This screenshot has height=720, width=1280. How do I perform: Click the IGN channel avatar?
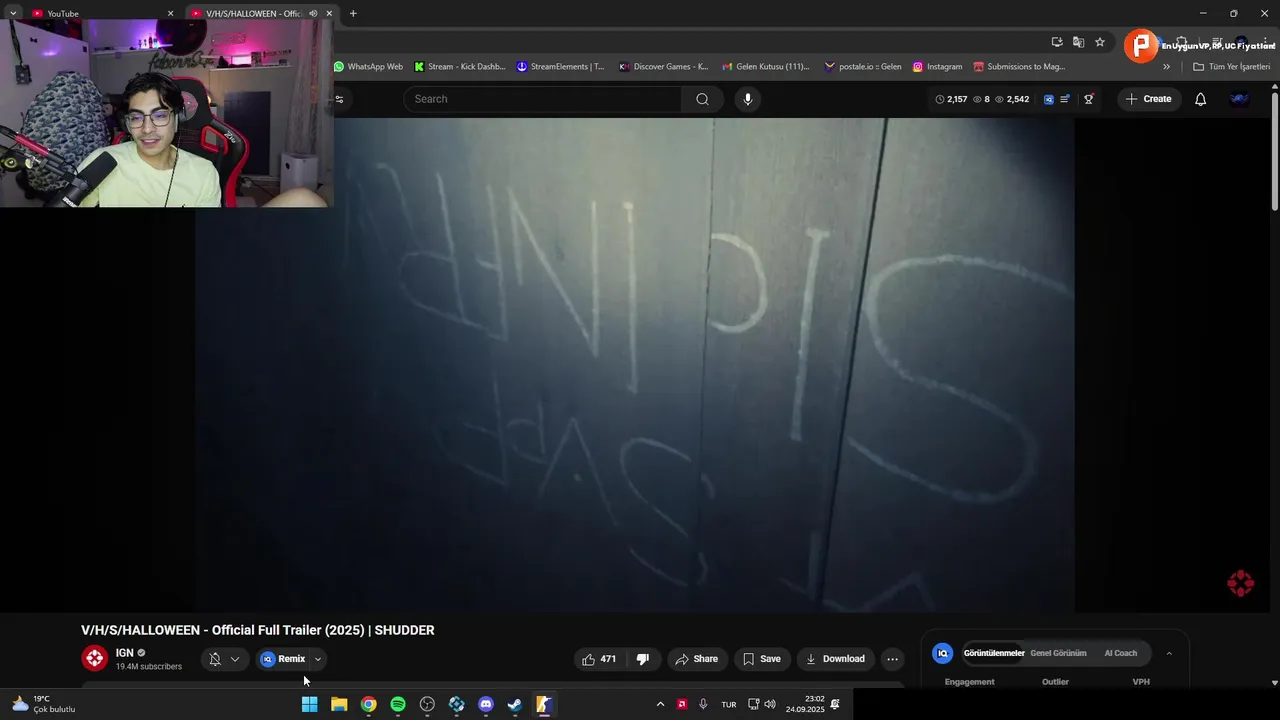(x=95, y=658)
